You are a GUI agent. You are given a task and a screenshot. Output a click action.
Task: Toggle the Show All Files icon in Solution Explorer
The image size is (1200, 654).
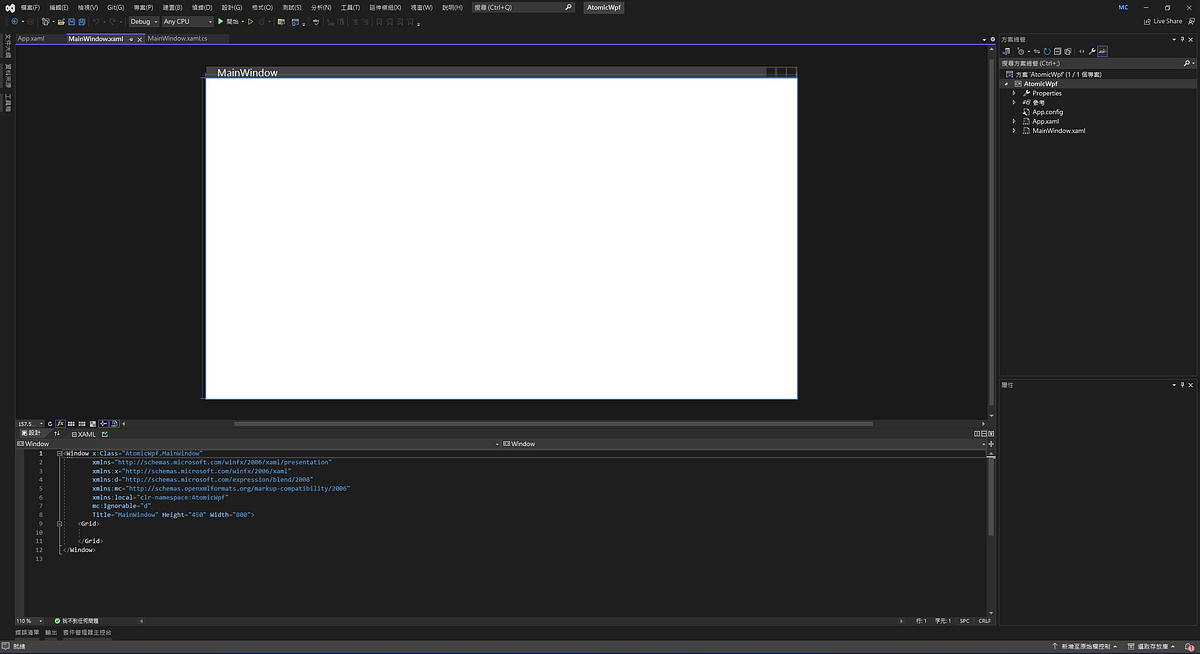1066,51
